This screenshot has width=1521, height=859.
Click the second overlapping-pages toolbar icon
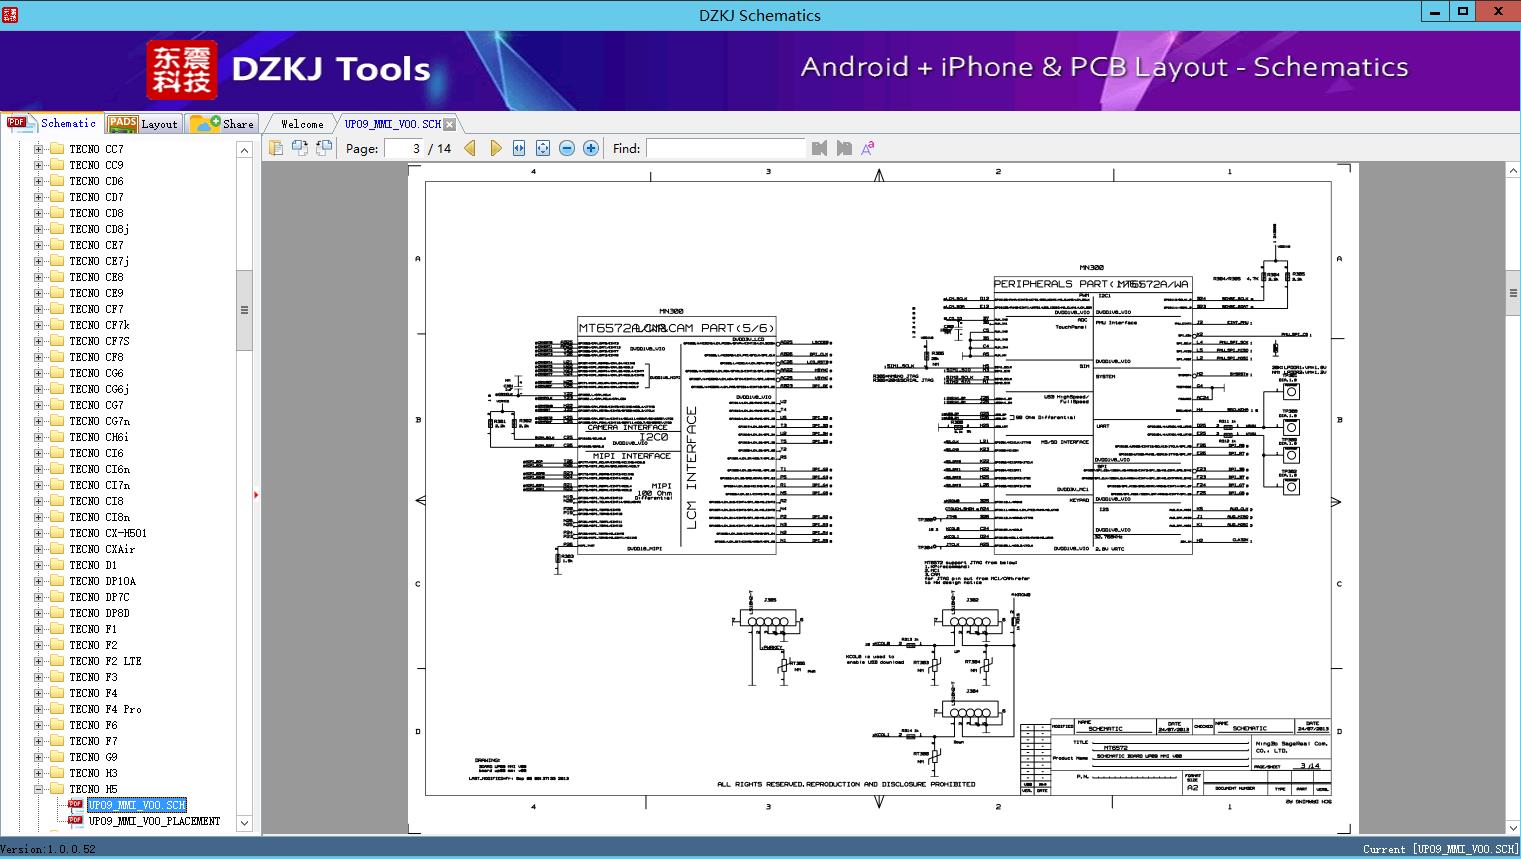[x=300, y=148]
